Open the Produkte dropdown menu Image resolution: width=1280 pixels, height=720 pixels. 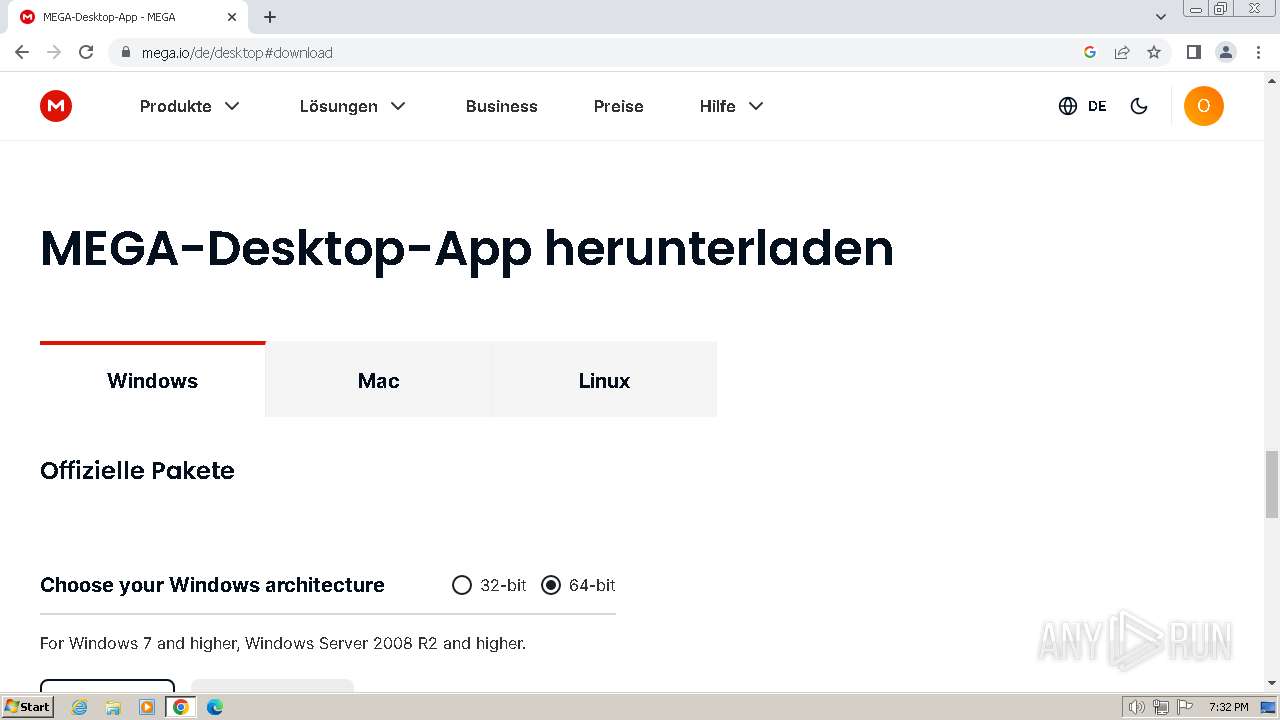pyautogui.click(x=190, y=106)
